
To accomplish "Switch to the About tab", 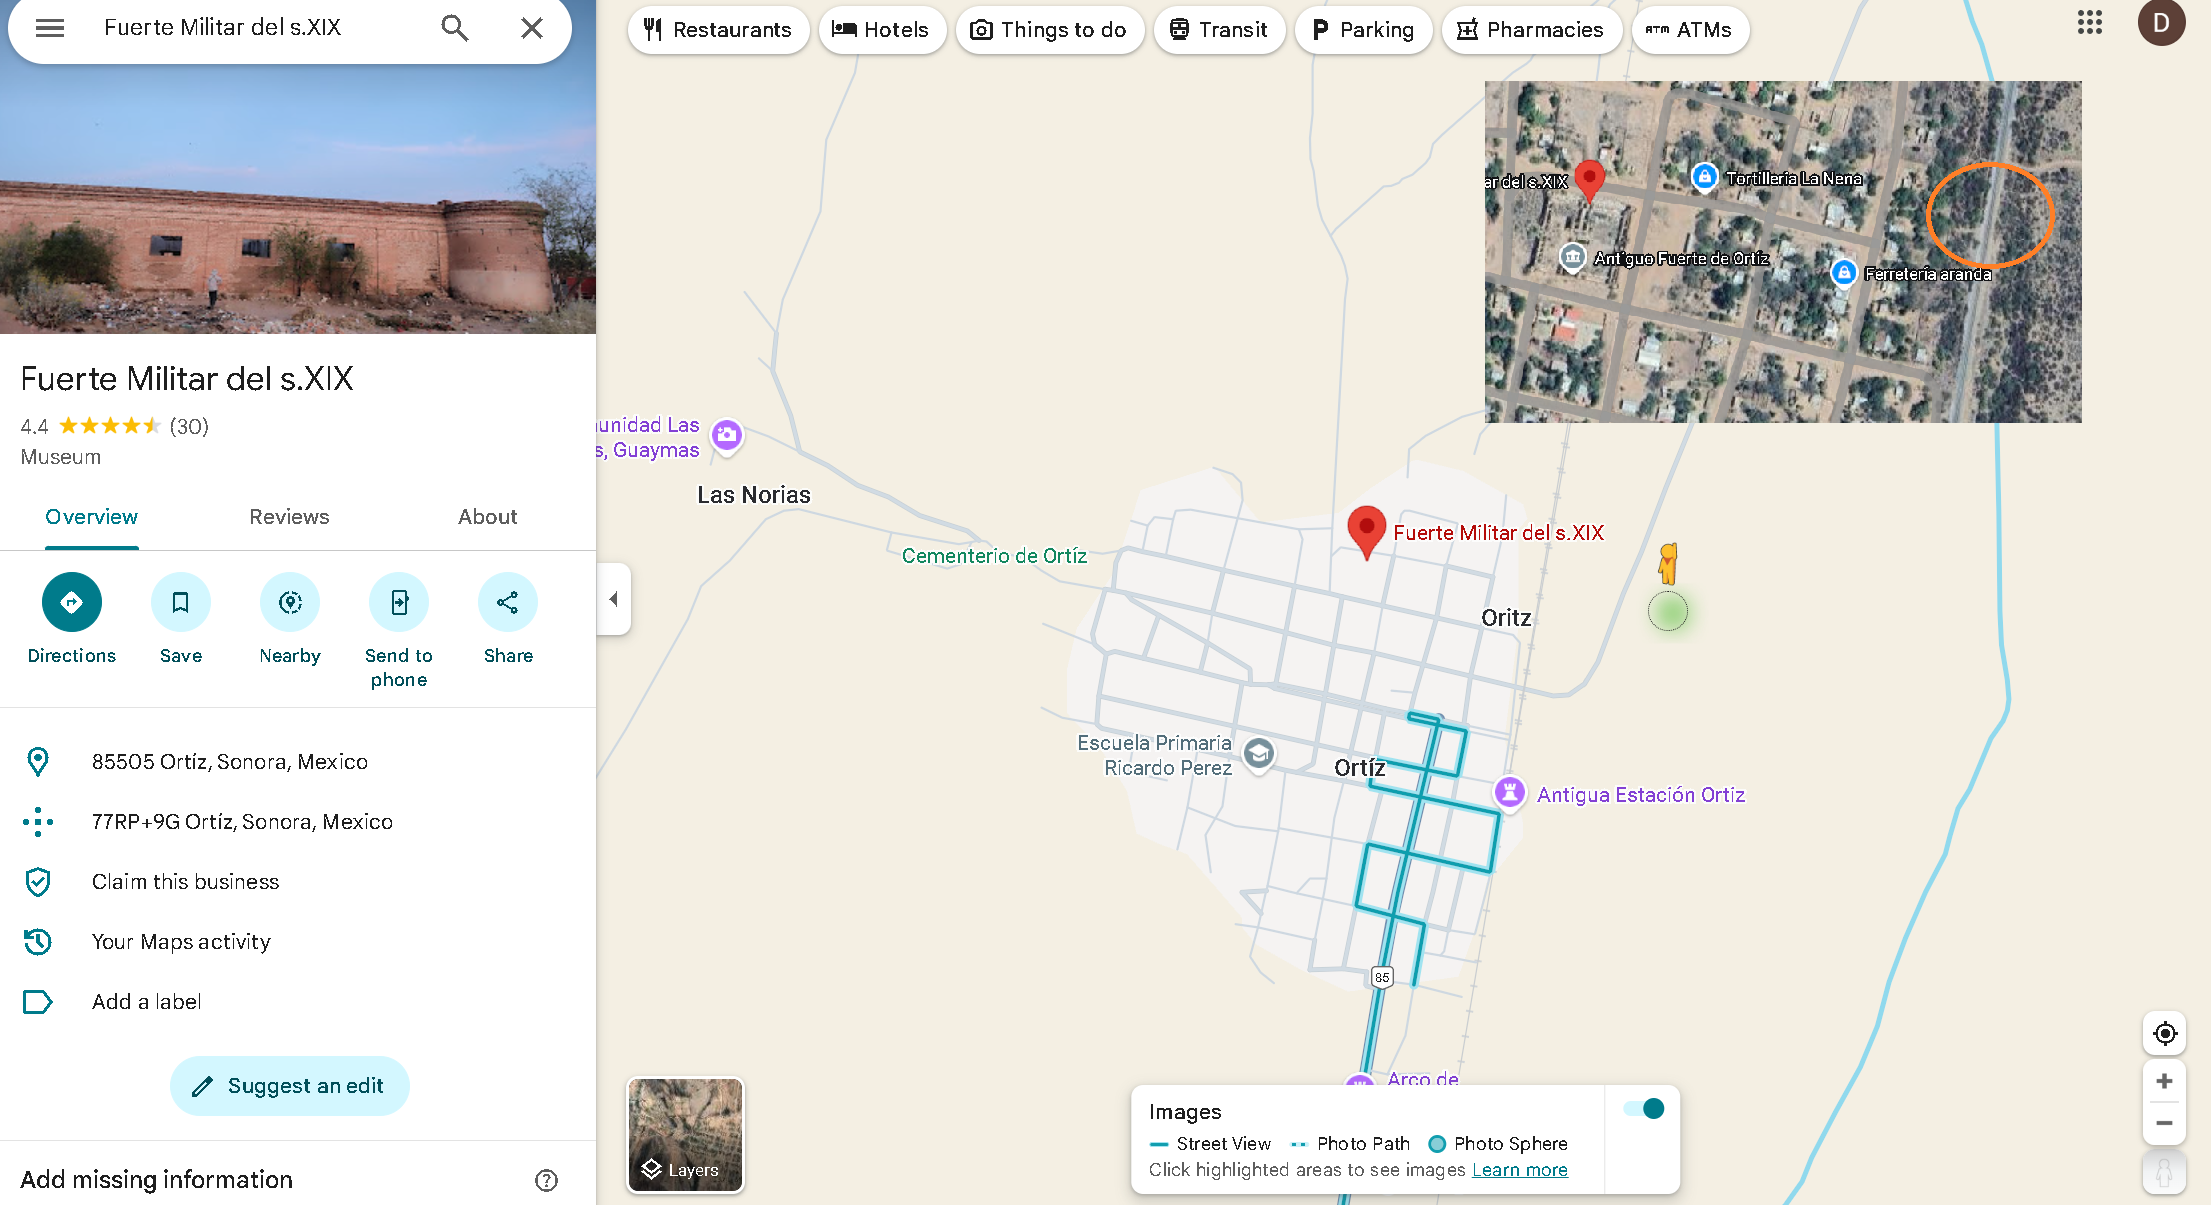I will 487,517.
